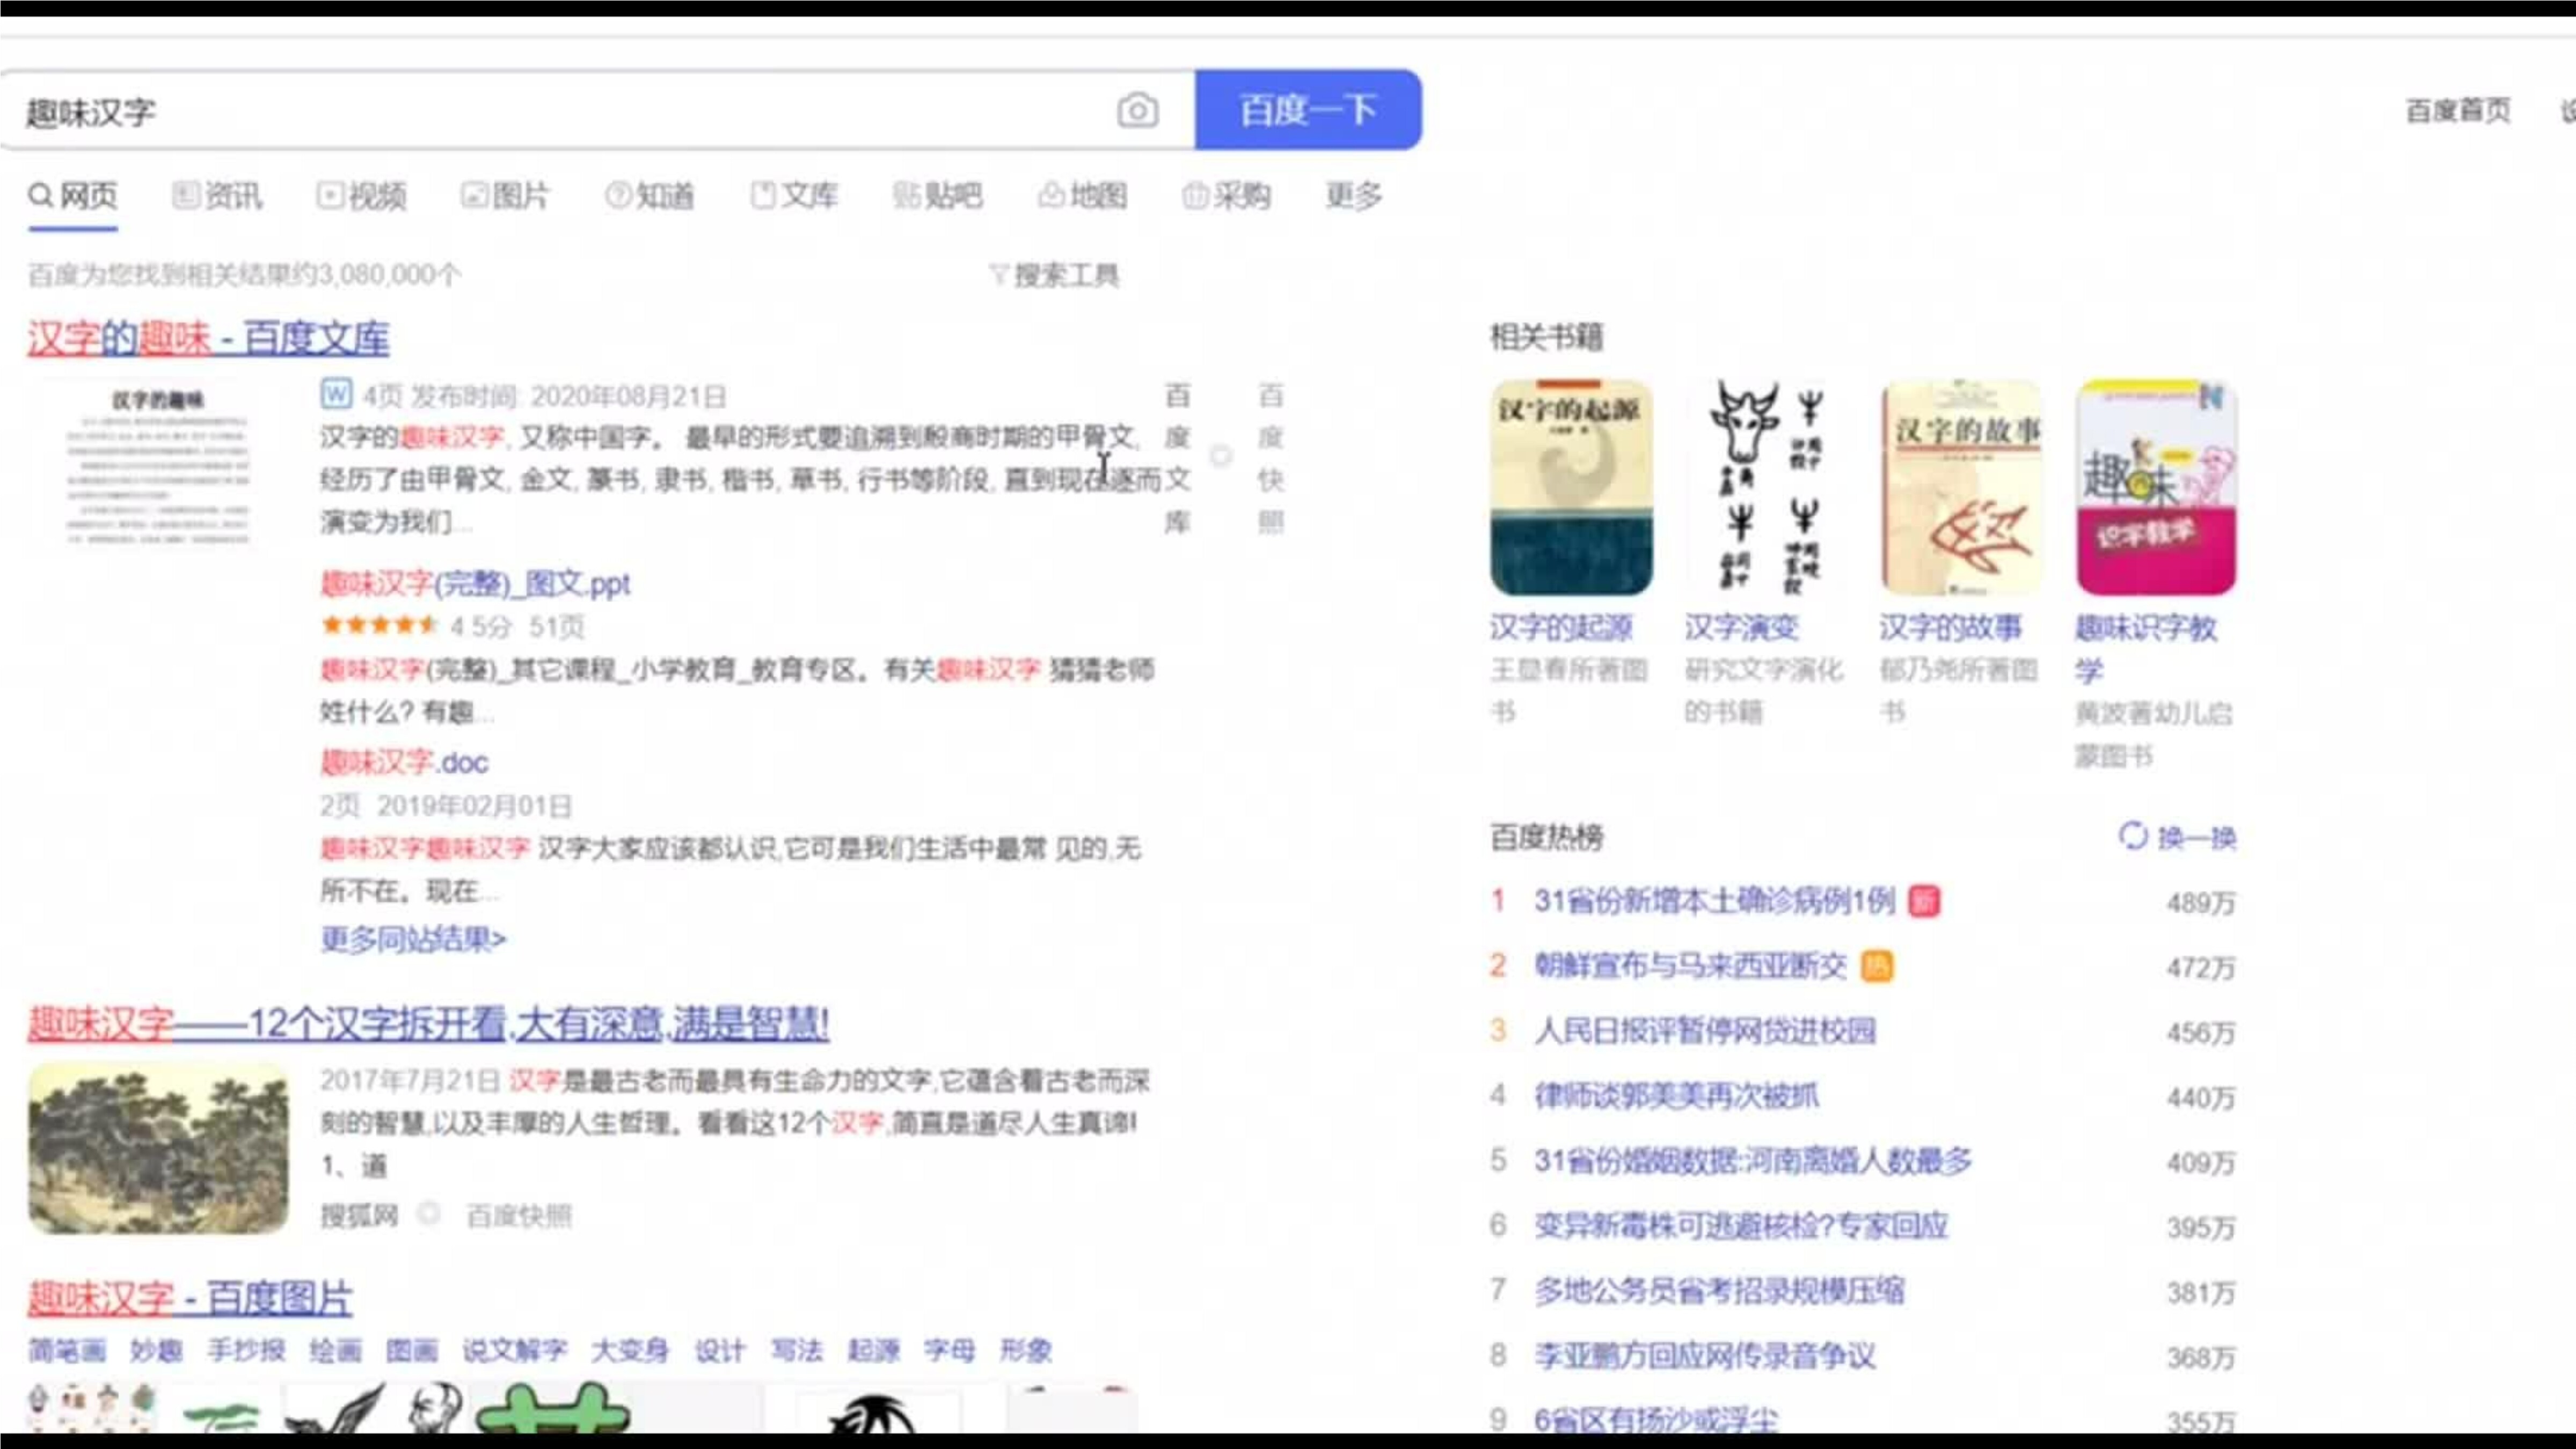Viewport: 2576px width, 1449px height.
Task: Open 搜索工具 filter options
Action: point(1055,275)
